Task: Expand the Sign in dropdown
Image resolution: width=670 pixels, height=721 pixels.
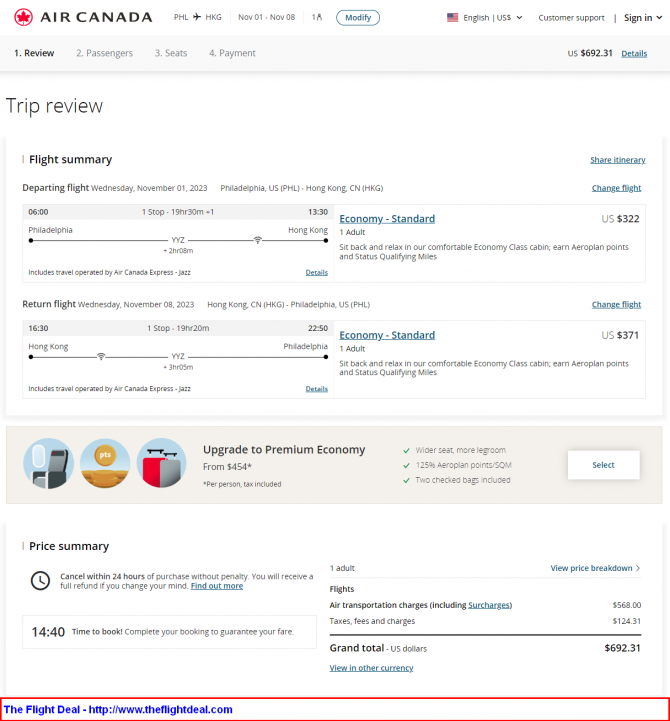Action: (x=643, y=17)
